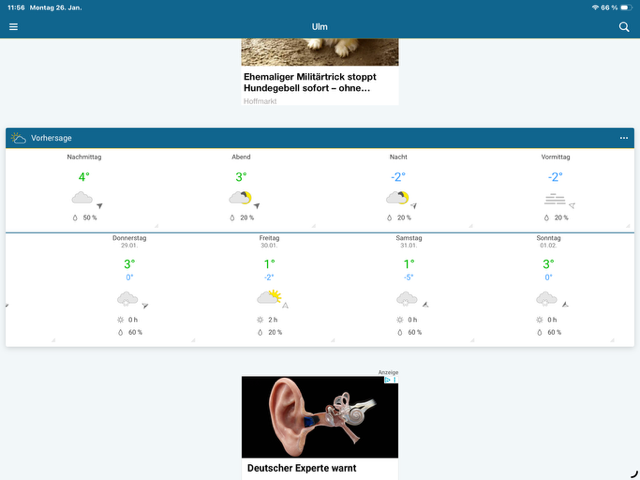
Task: Tap the Vorhersage weather logo icon
Action: pos(19,138)
